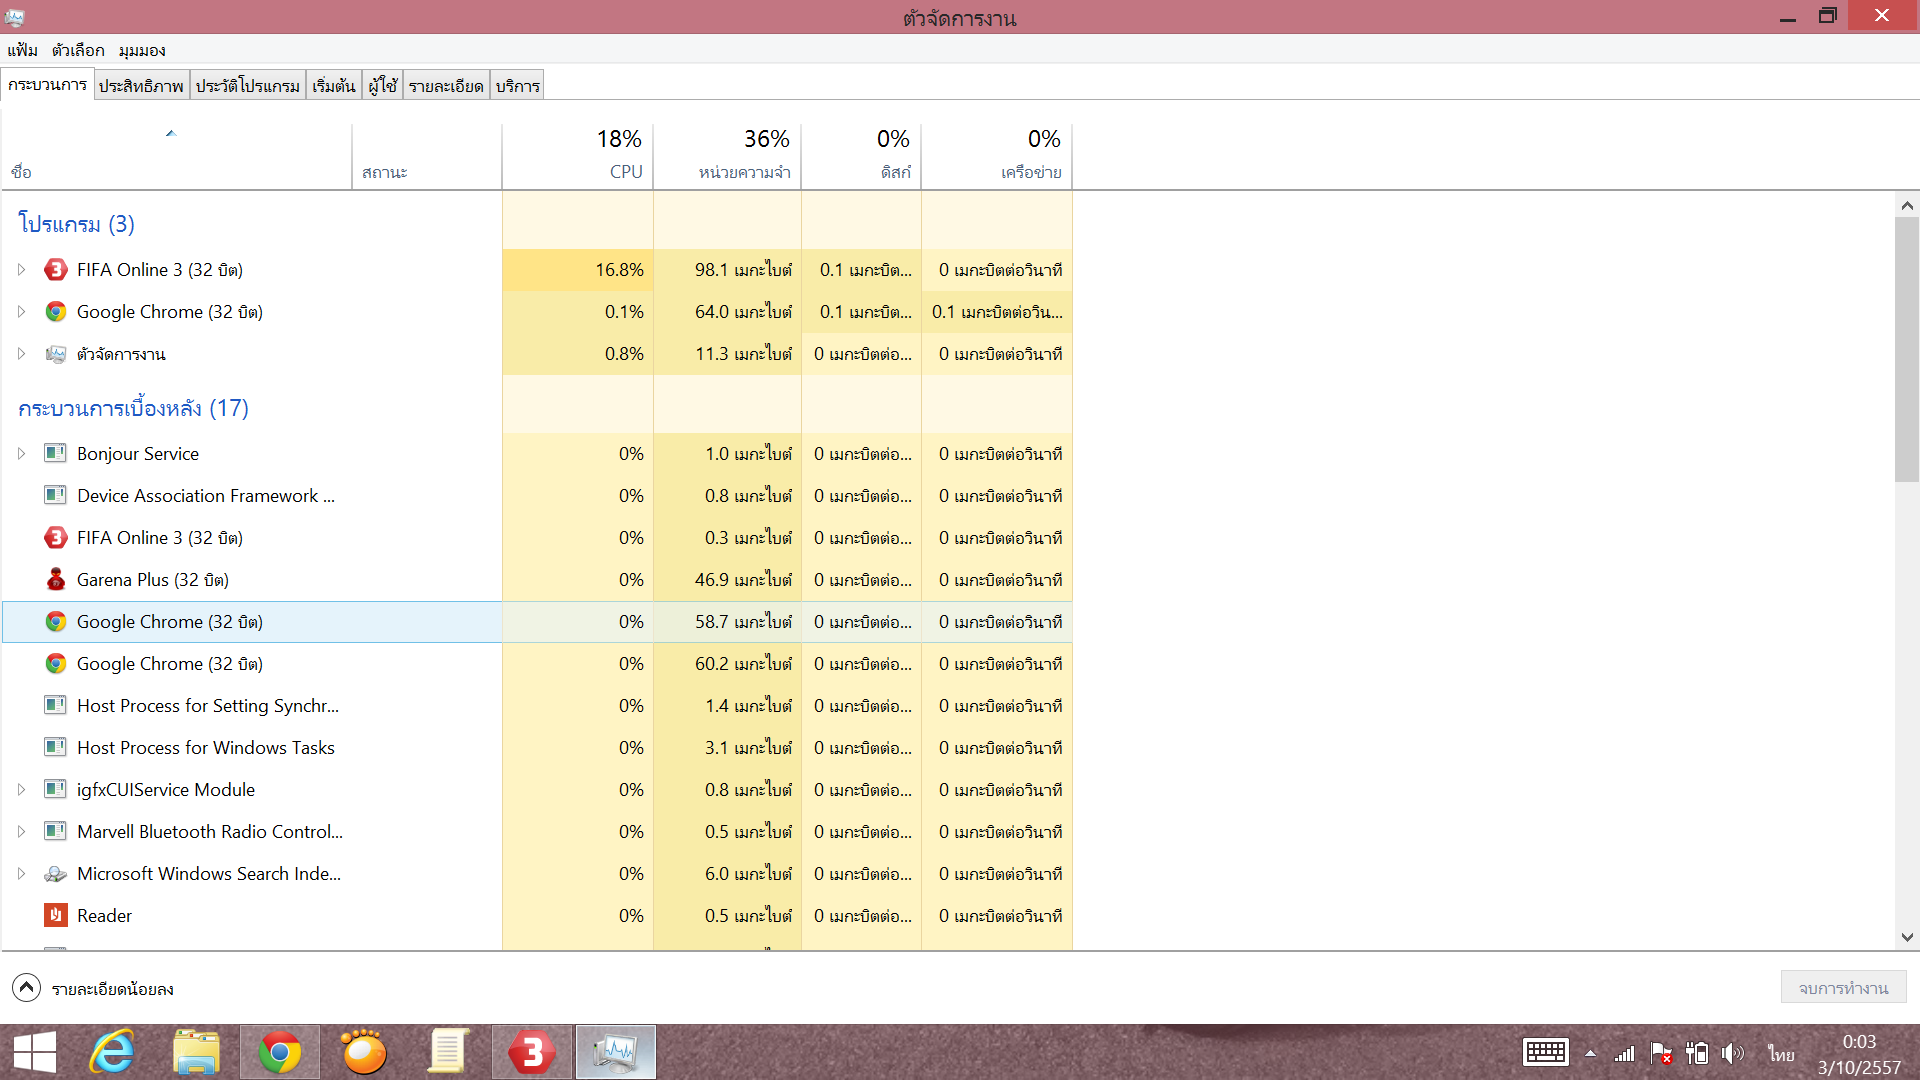1920x1080 pixels.
Task: Click the Bonjour Service process icon
Action: click(x=56, y=453)
